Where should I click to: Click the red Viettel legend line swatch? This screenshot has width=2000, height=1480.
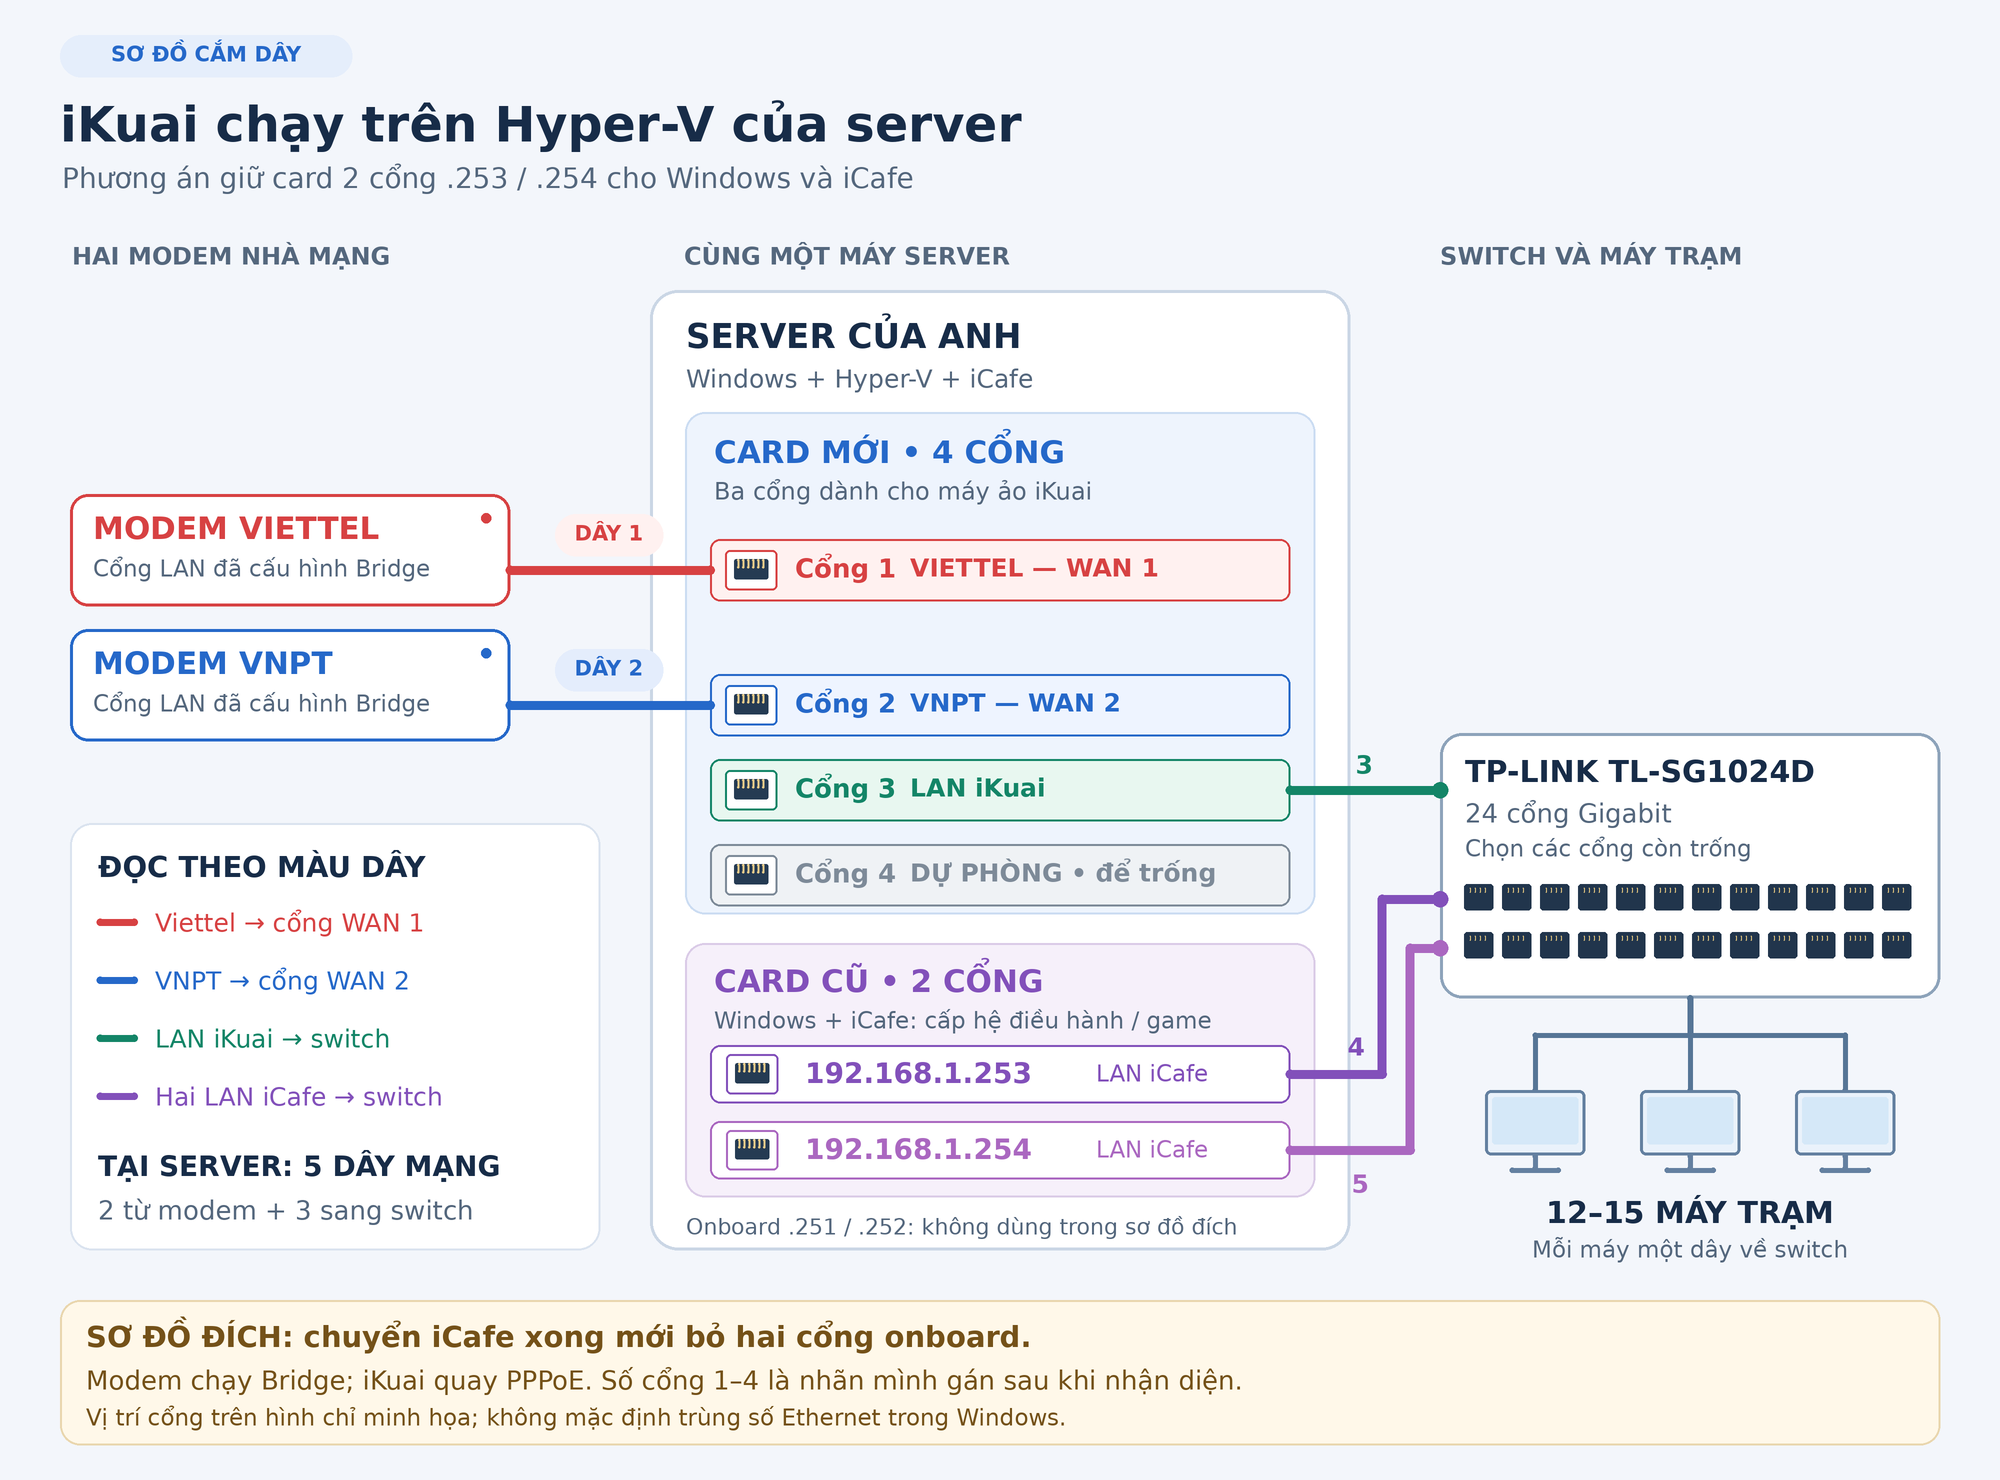[x=117, y=923]
